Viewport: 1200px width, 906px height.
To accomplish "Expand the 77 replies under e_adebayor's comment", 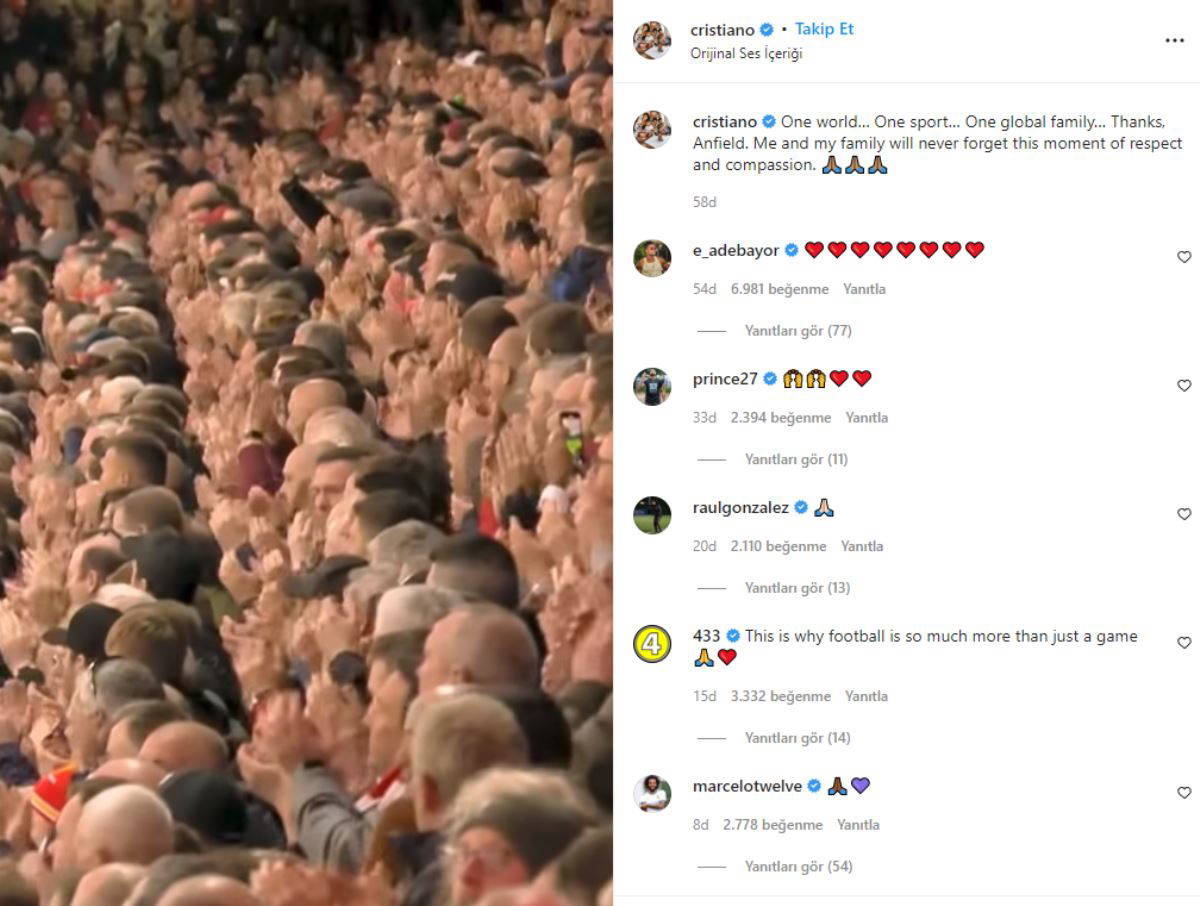I will click(x=798, y=331).
